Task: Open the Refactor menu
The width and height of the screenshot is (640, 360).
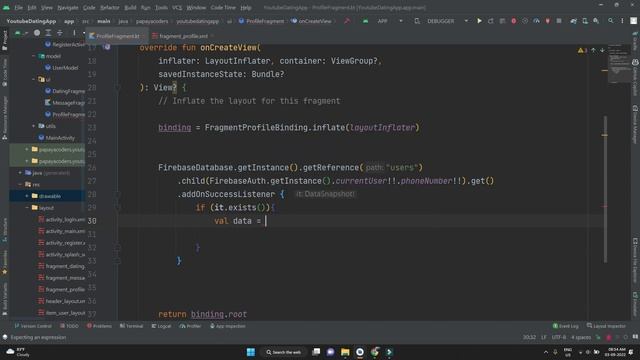Action: 110,7
